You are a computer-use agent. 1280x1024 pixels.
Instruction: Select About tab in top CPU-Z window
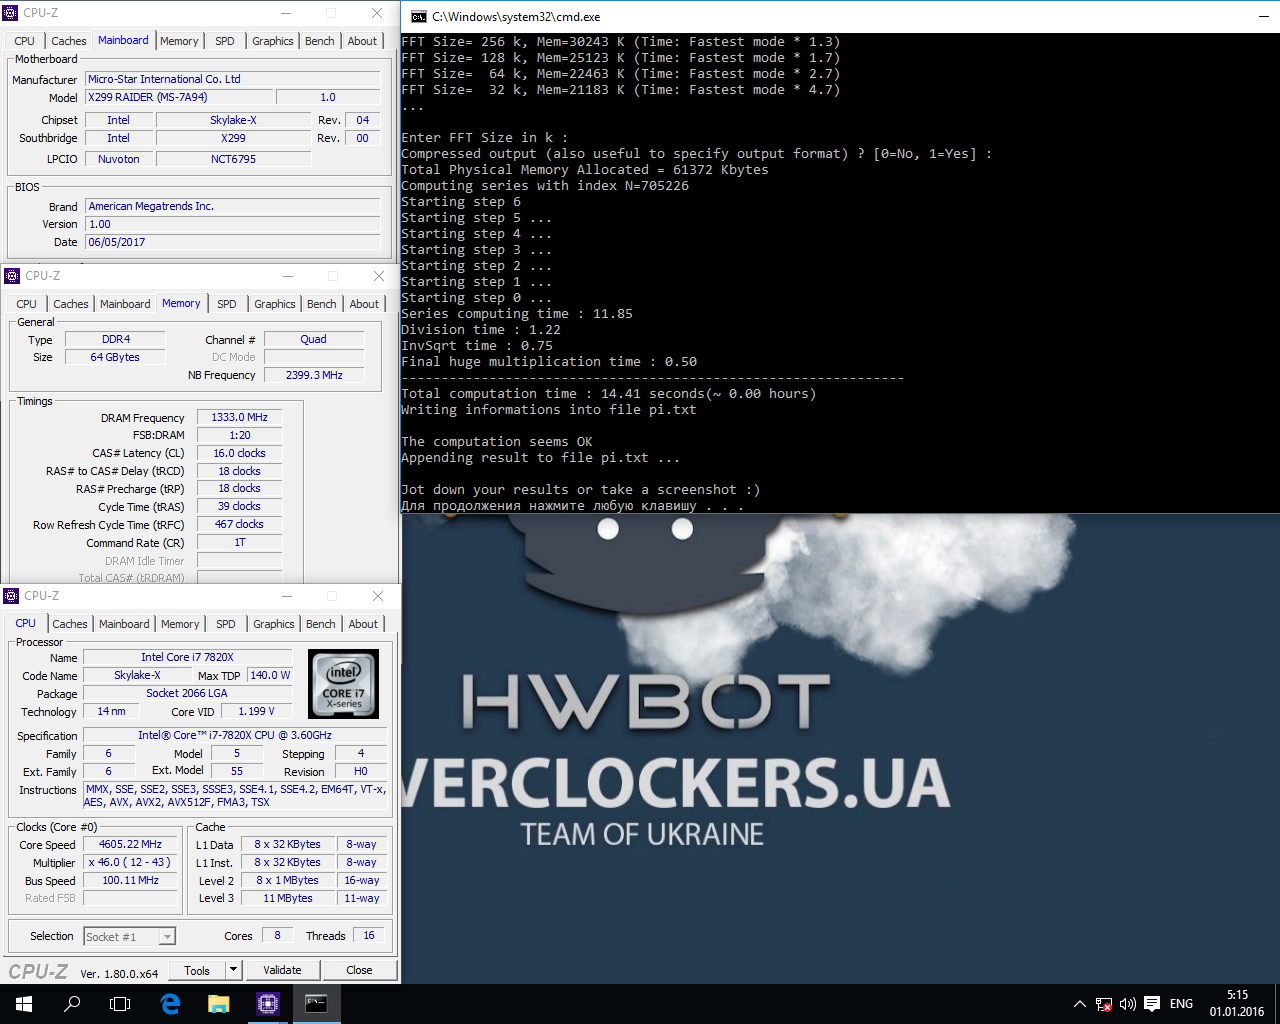[x=362, y=41]
